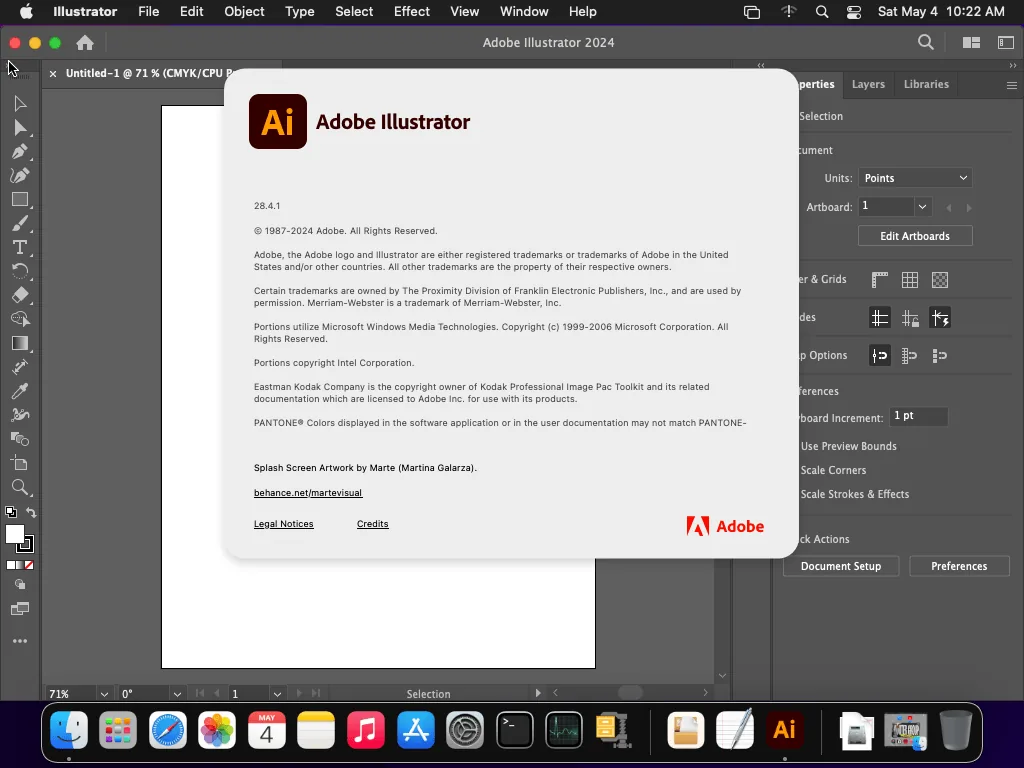Screen dimensions: 1024x768
Task: Select the Rectangle tool
Action: click(20, 199)
